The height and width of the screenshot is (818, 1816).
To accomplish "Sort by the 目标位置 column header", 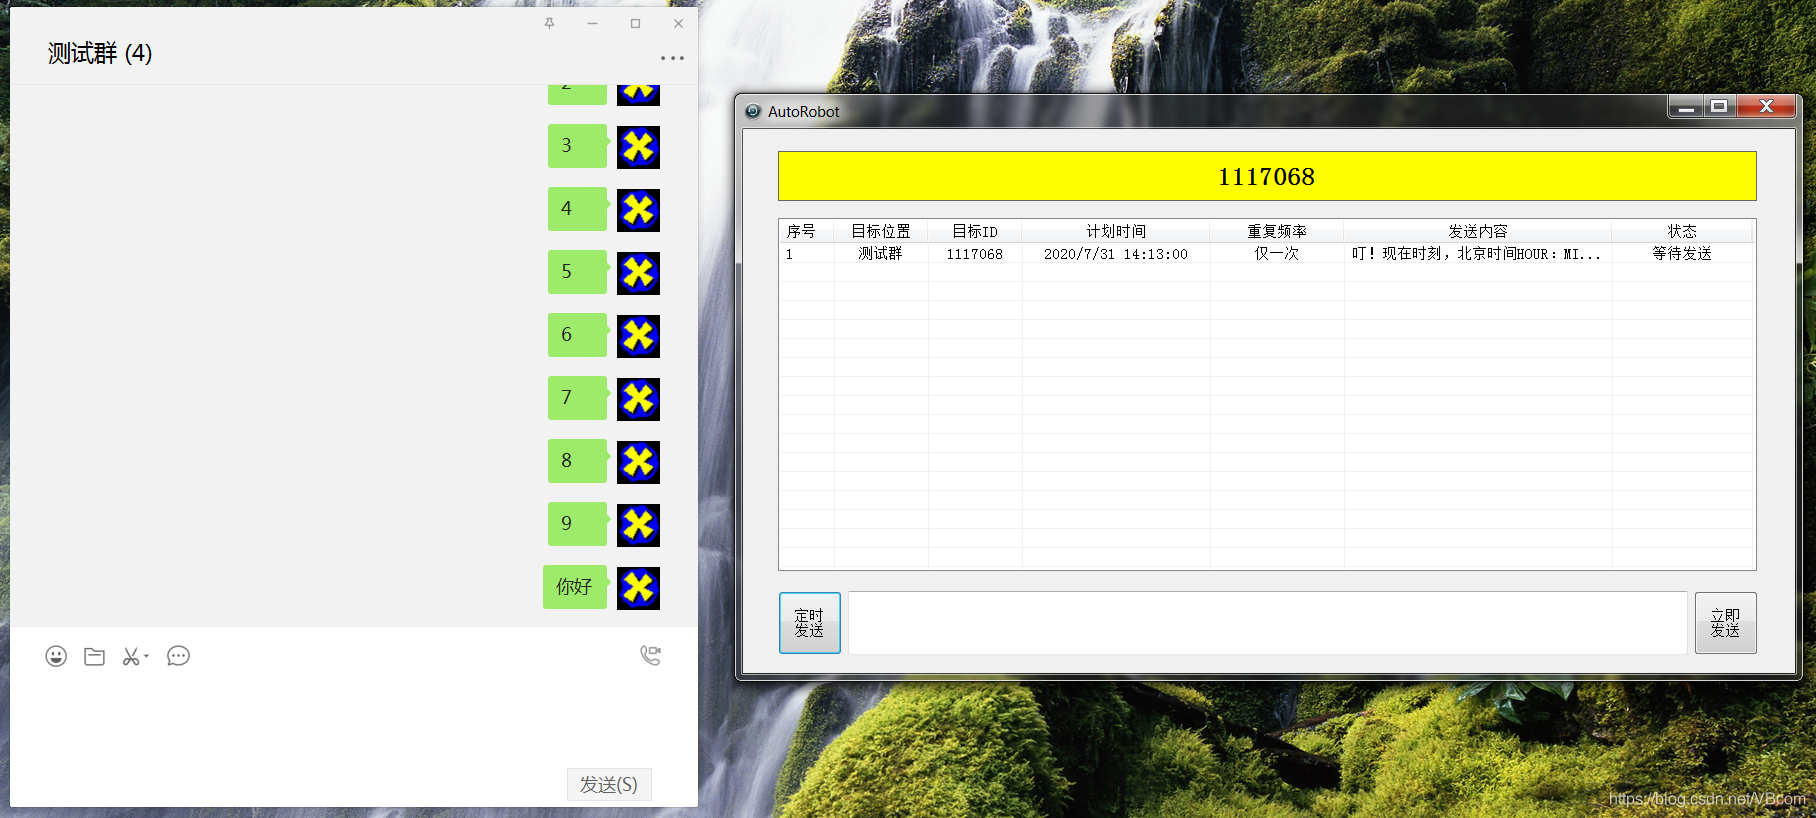I will [881, 231].
